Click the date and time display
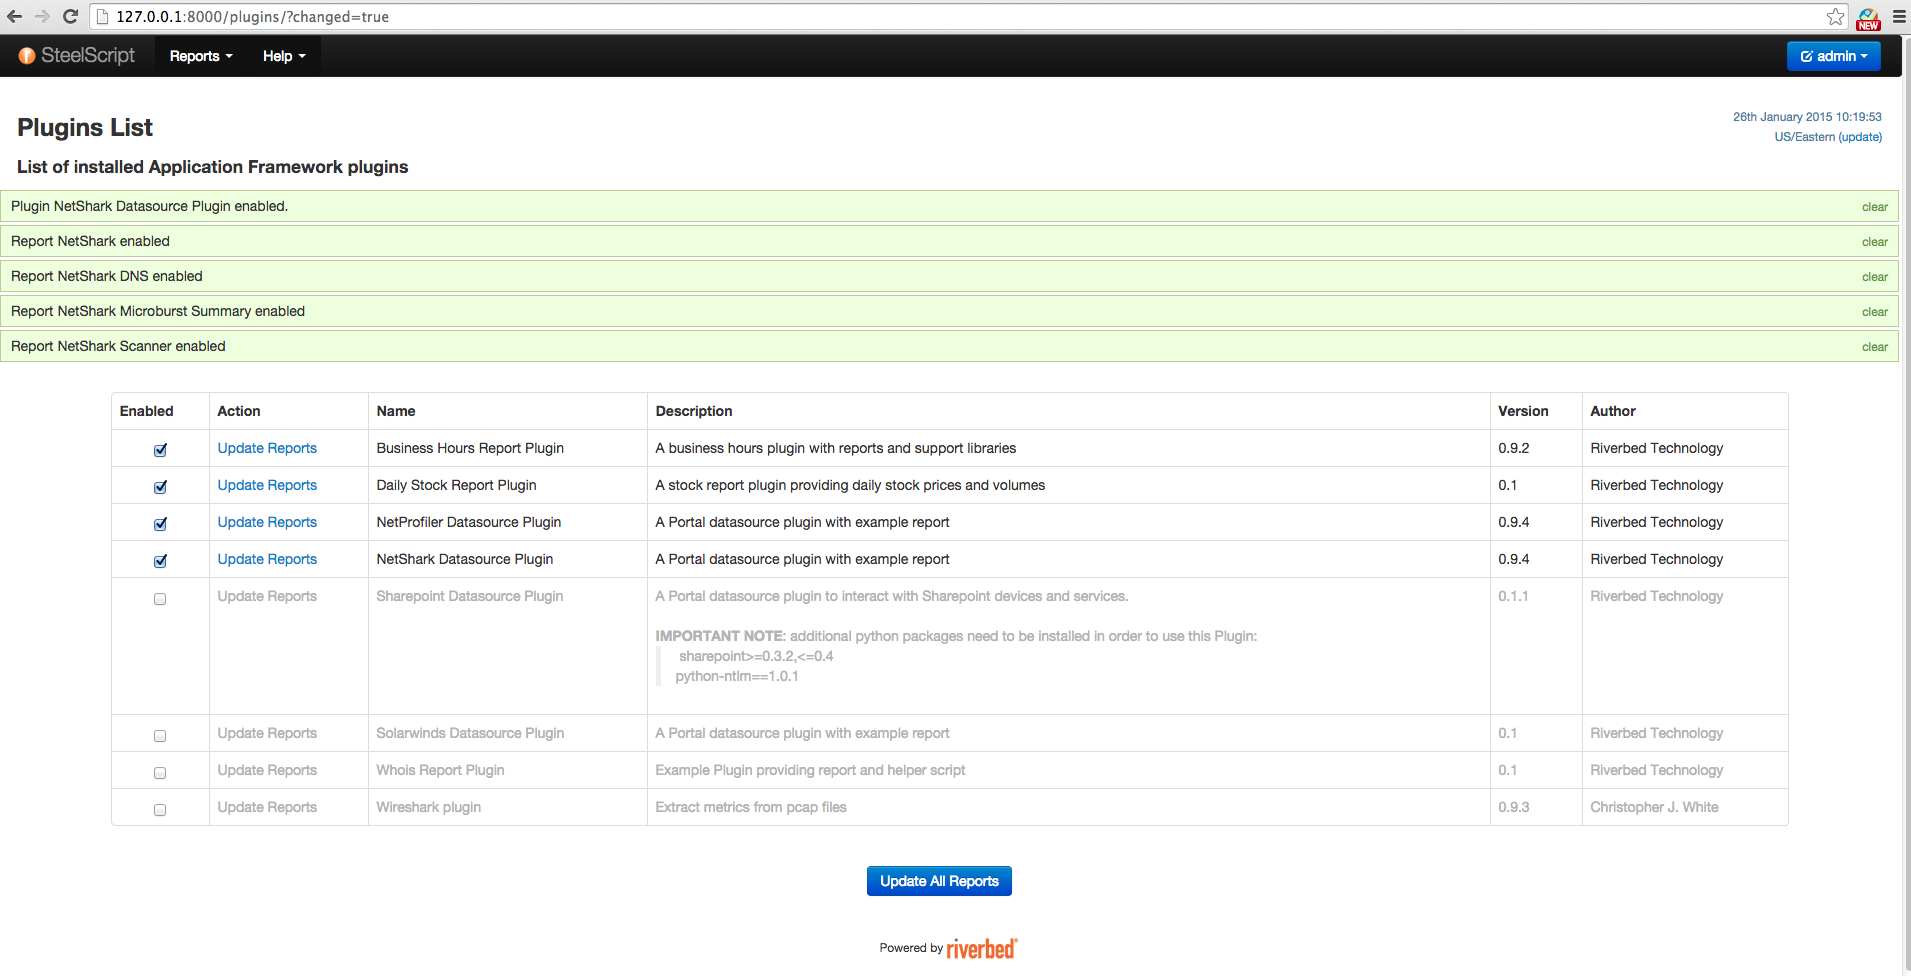The width and height of the screenshot is (1911, 976). pyautogui.click(x=1807, y=117)
